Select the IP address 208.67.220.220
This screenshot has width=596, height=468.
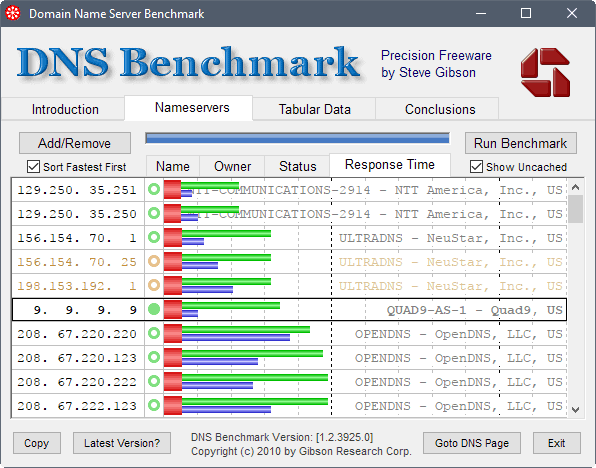[77, 334]
